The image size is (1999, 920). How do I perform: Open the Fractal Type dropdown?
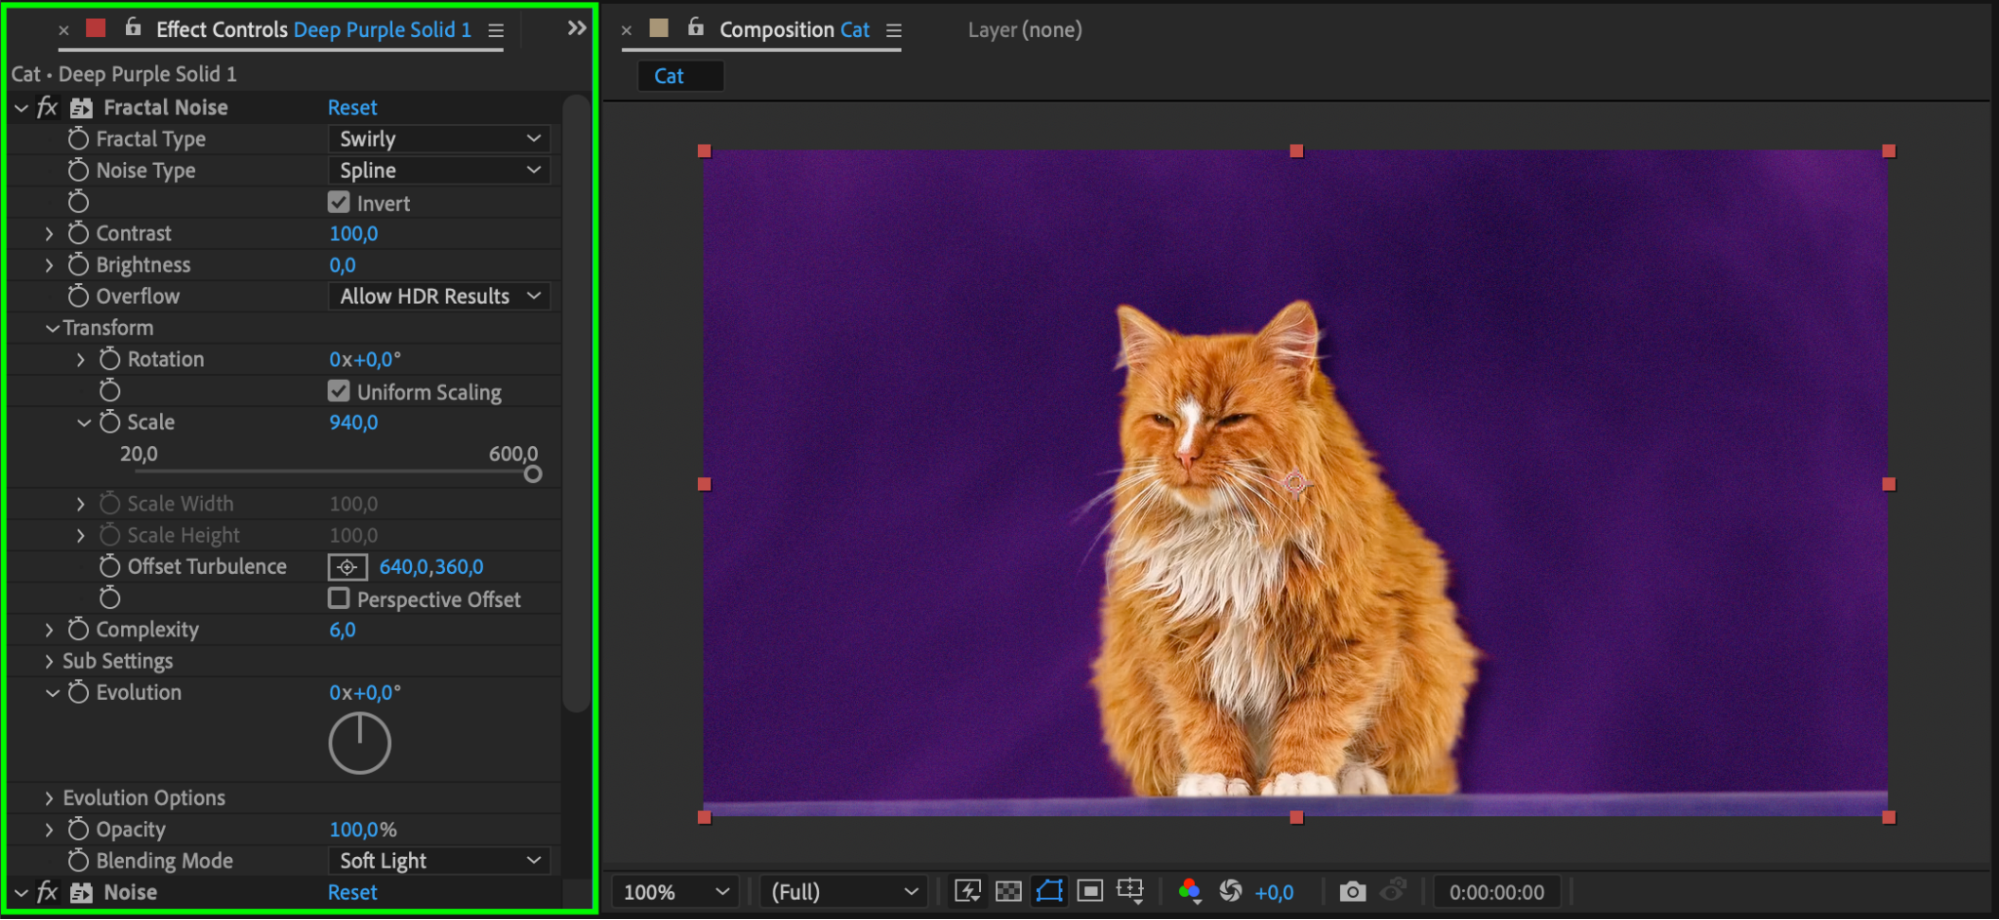(439, 139)
